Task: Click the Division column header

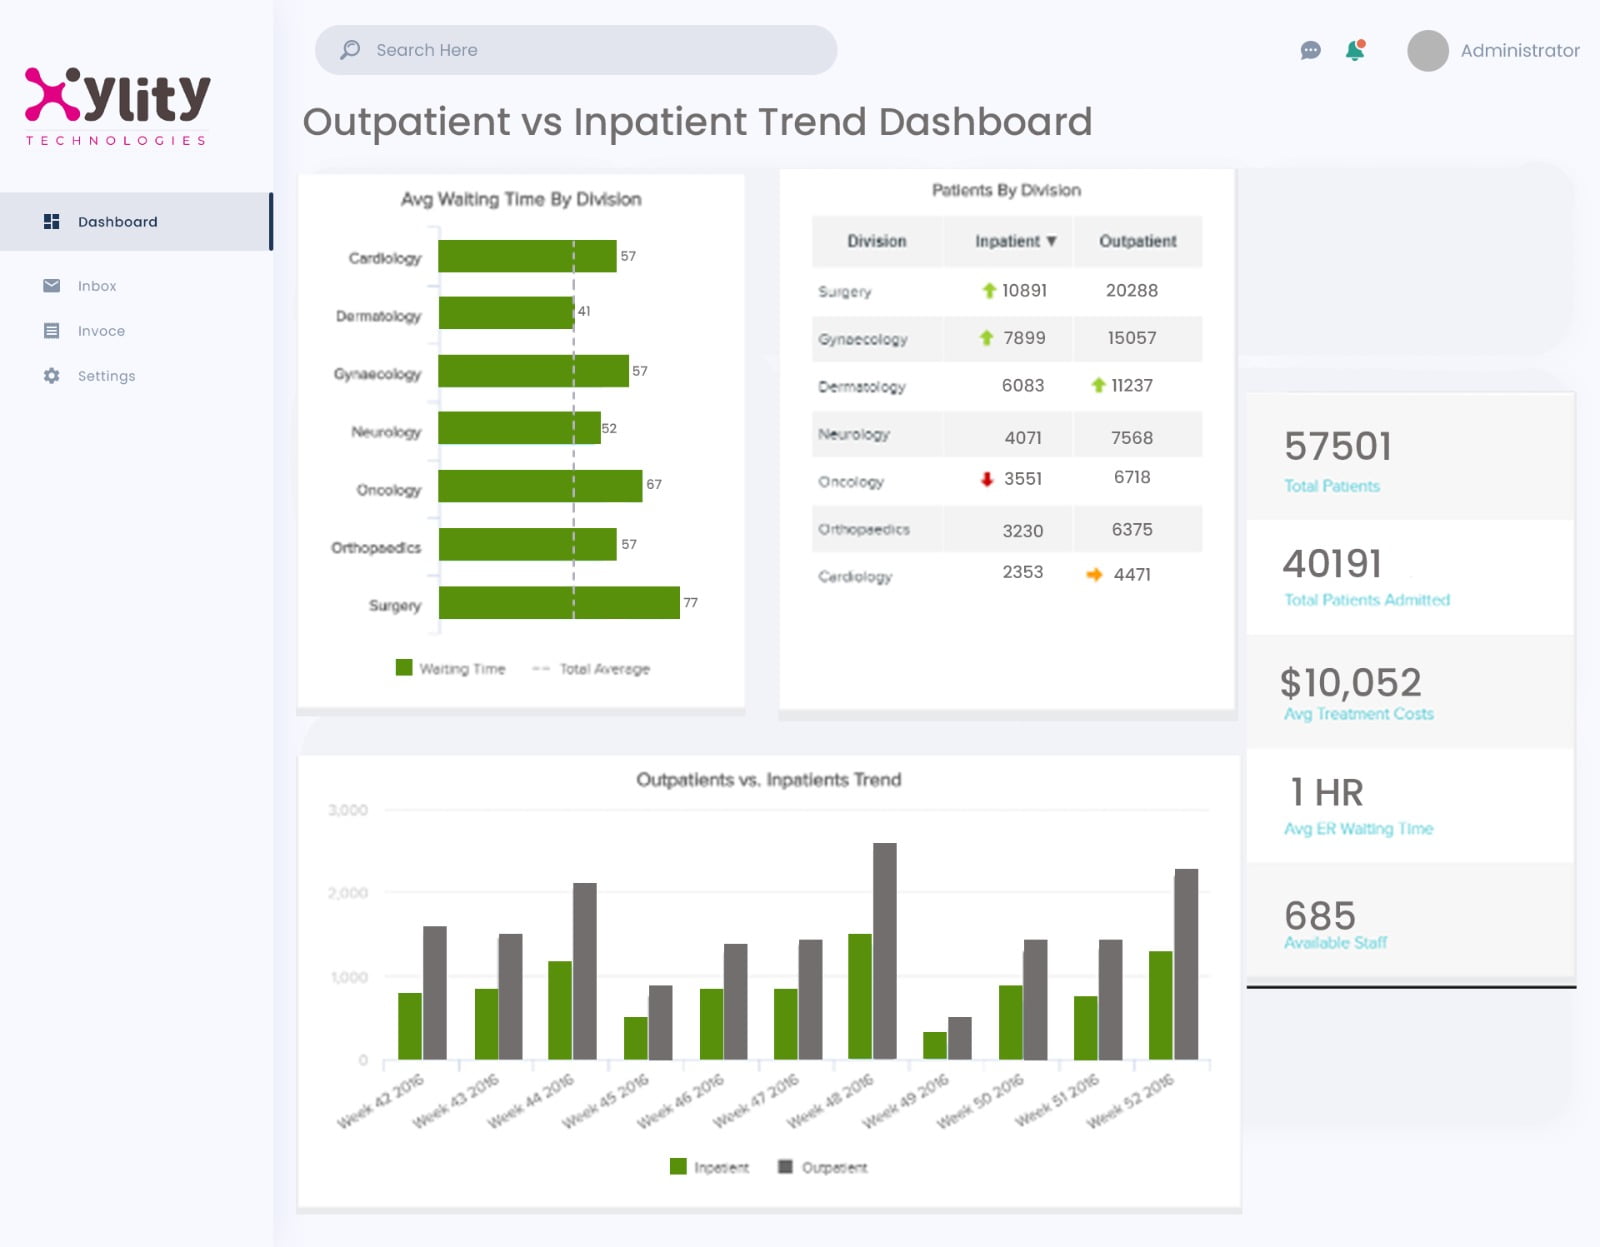Action: [x=877, y=241]
